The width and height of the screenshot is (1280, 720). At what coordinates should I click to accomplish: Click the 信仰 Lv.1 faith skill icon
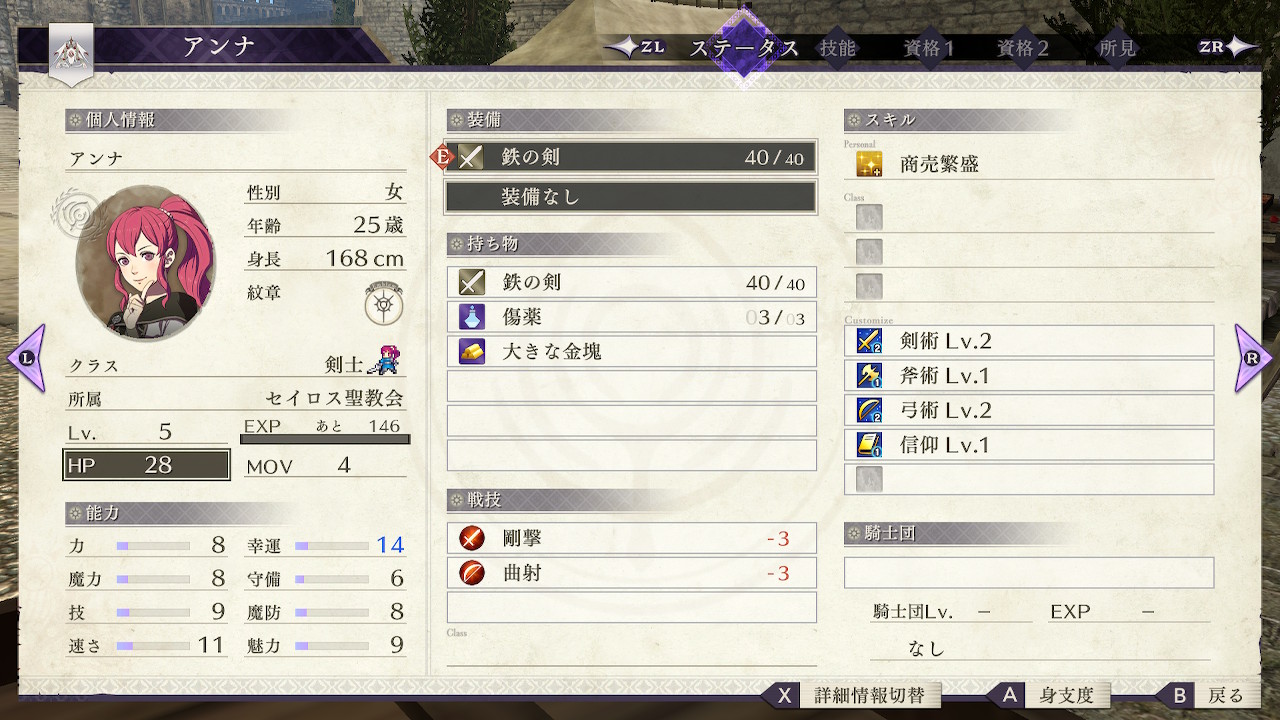869,445
